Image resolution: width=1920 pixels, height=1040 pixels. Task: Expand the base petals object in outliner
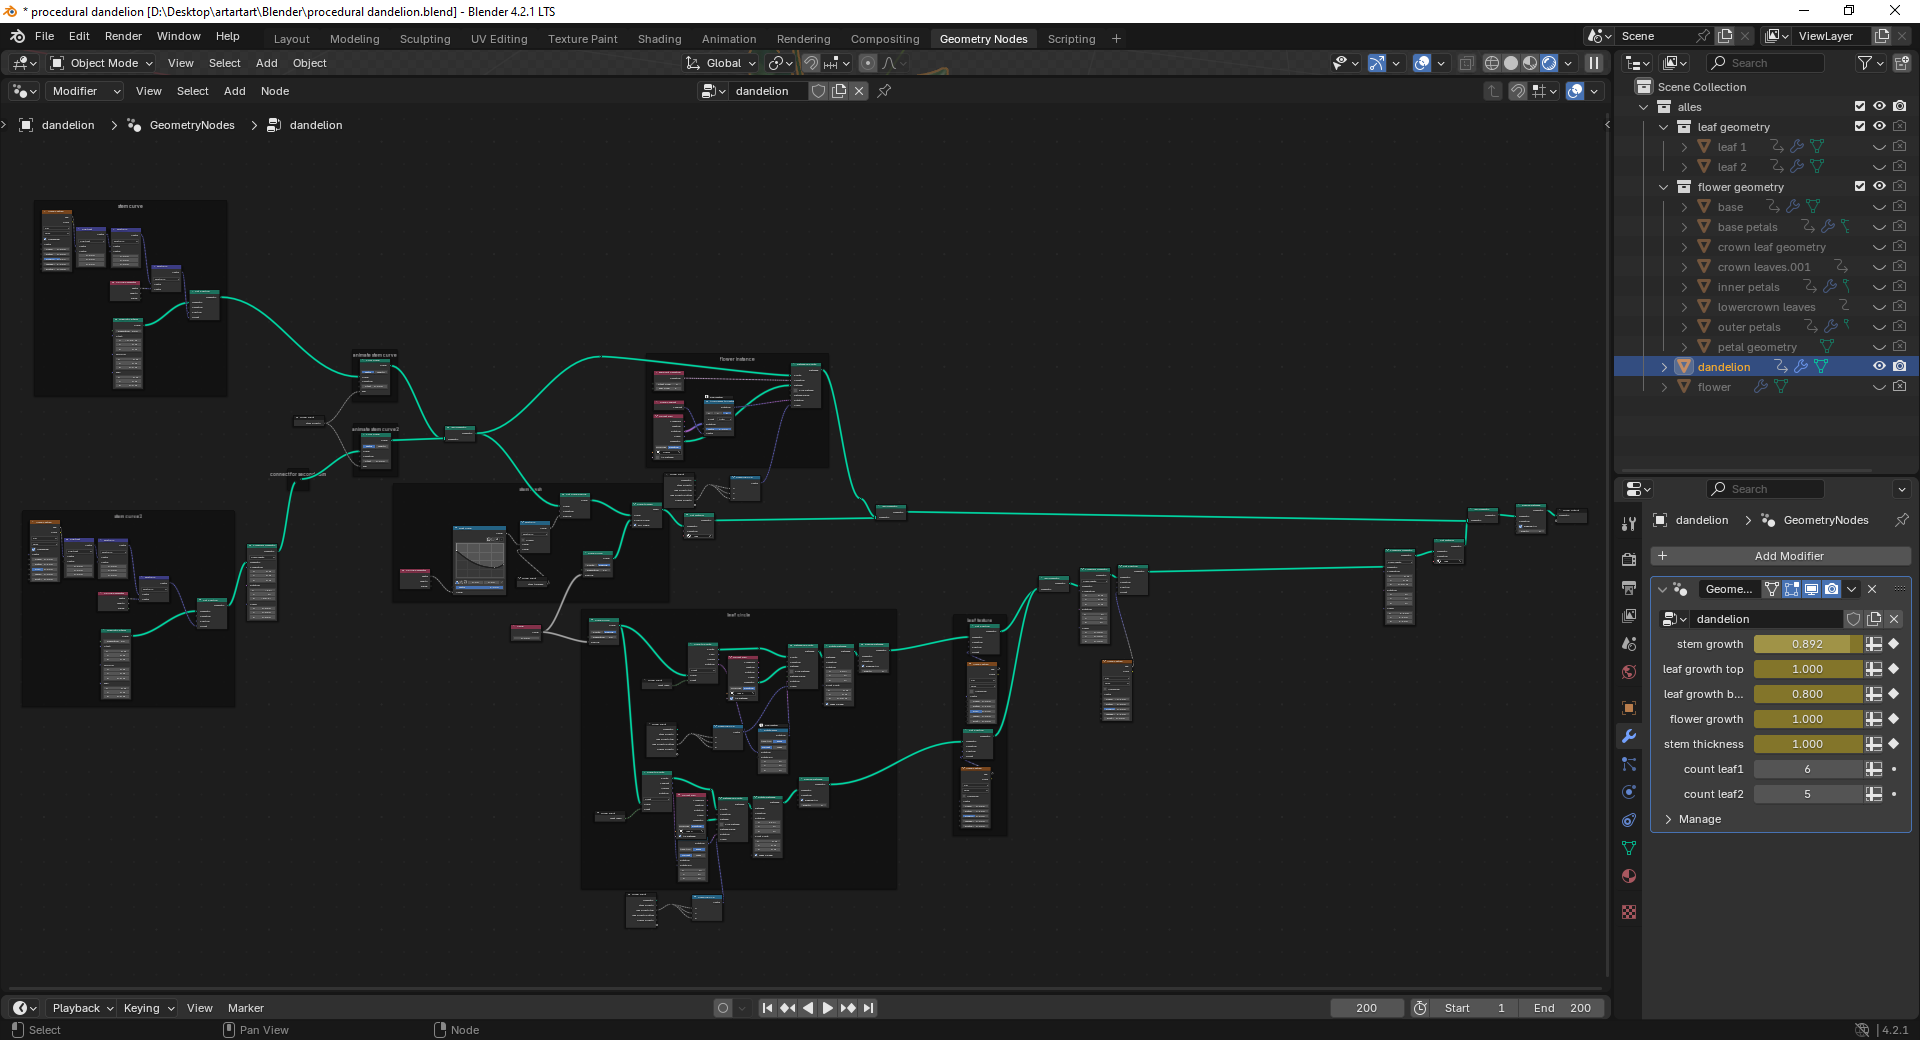point(1684,227)
